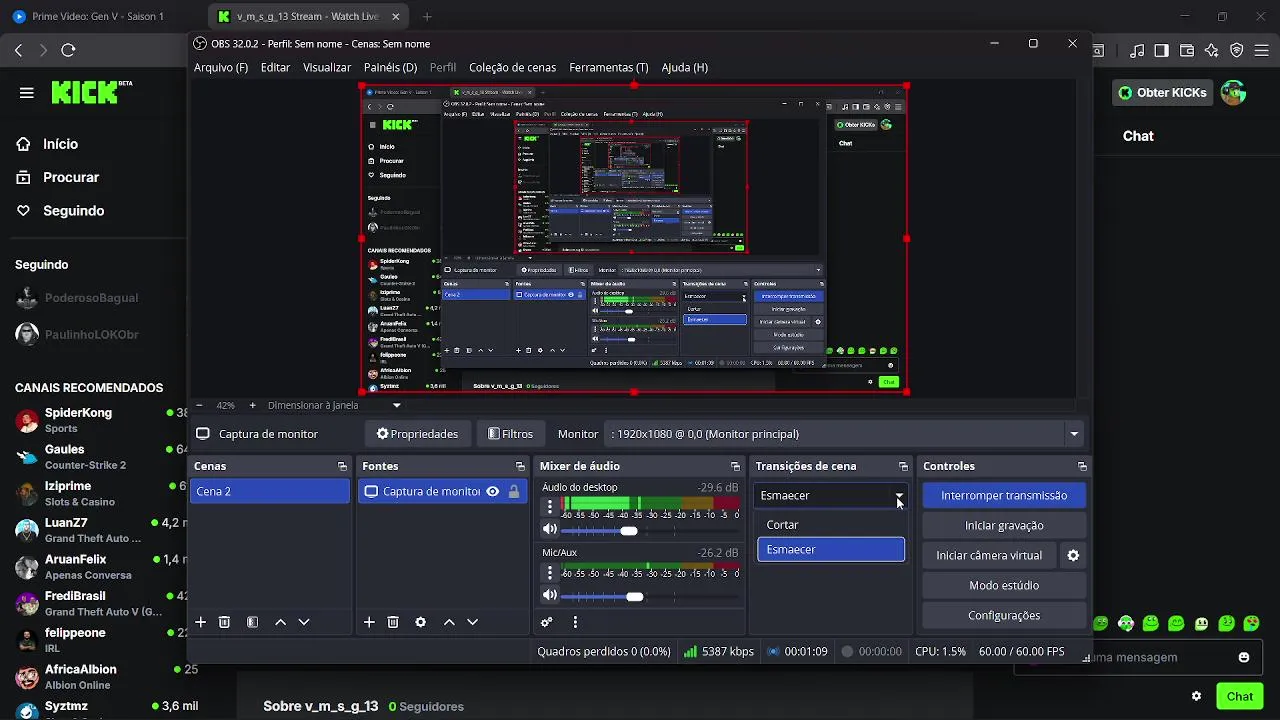Pop out the Transições de cena dock icon
The image size is (1280, 720).
[x=903, y=466]
